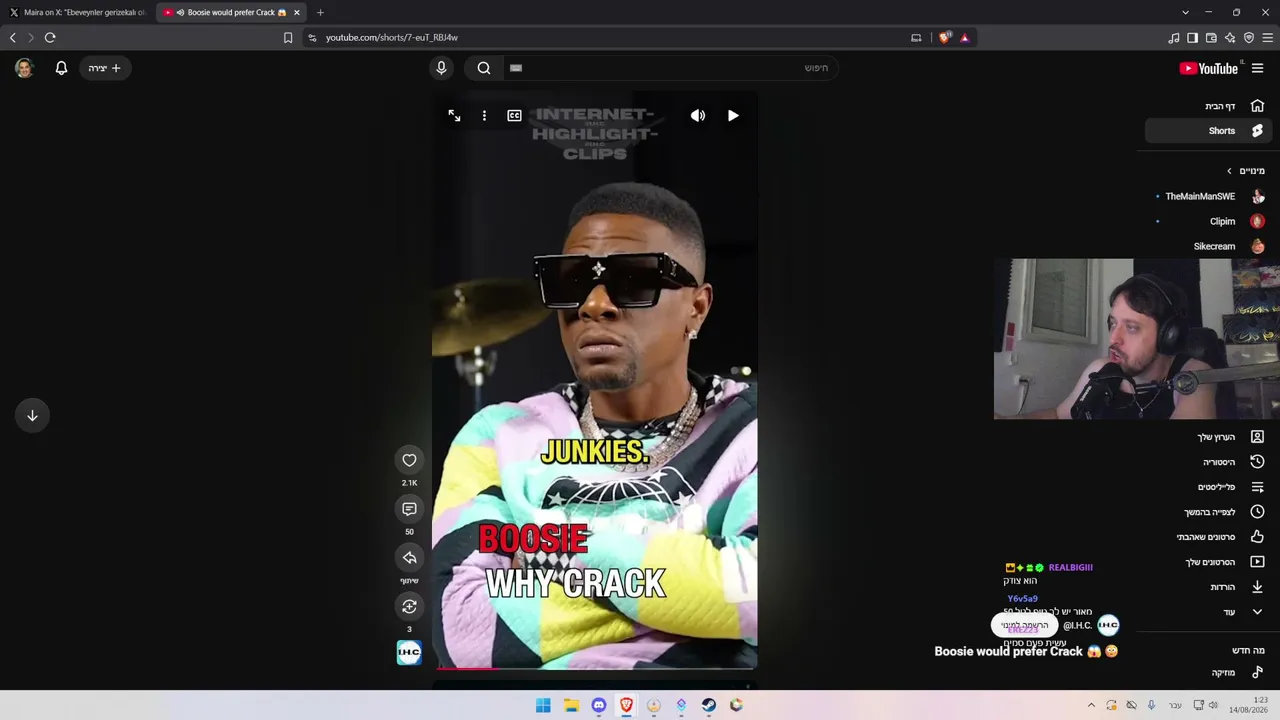Open the Clipim channel
The height and width of the screenshot is (720, 1280).
1210,221
